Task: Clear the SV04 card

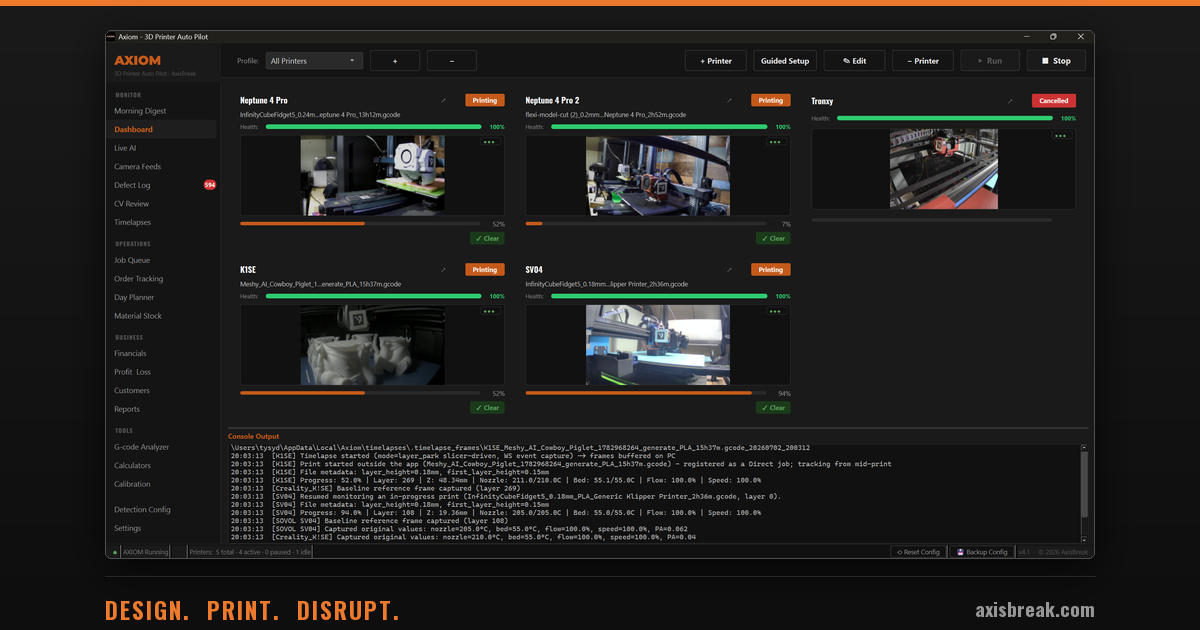Action: (x=773, y=407)
